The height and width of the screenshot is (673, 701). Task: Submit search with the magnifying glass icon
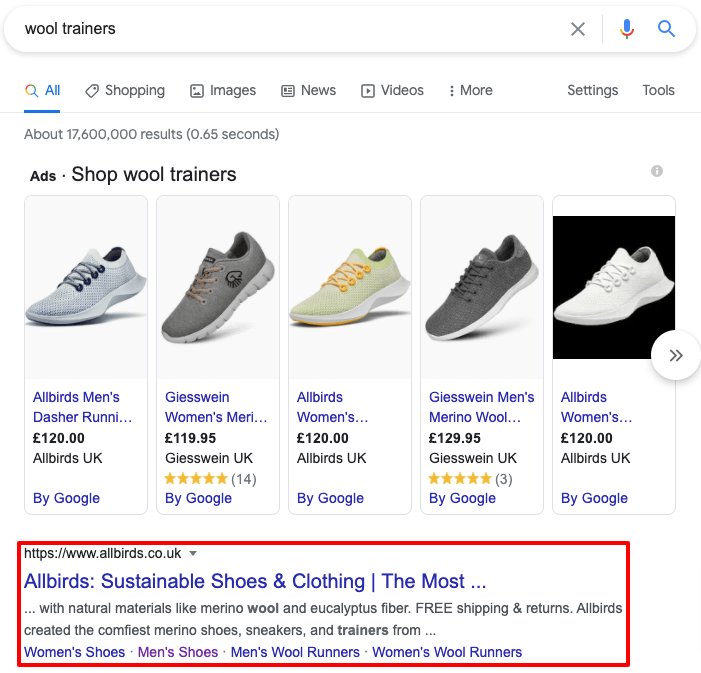(666, 29)
